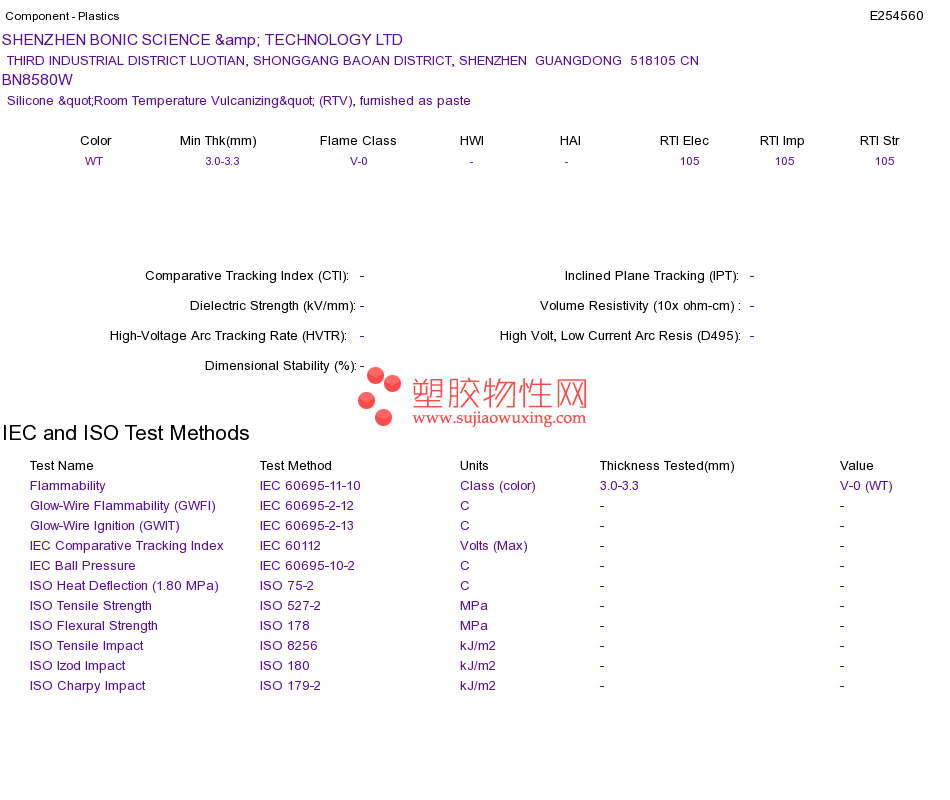Click test method ISO 527-2
Viewport: 950px width, 800px height.
290,606
